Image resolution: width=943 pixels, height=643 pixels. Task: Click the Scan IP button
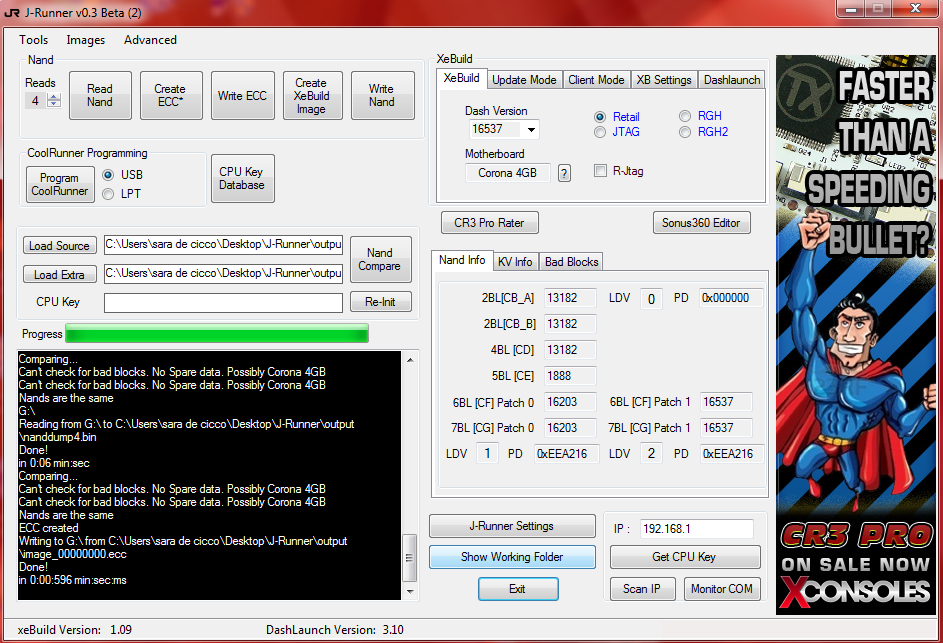(x=642, y=589)
